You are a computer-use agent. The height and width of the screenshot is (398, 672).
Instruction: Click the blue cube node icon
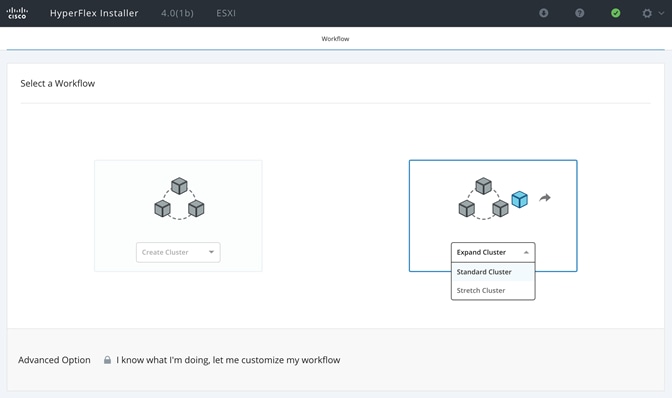click(519, 200)
